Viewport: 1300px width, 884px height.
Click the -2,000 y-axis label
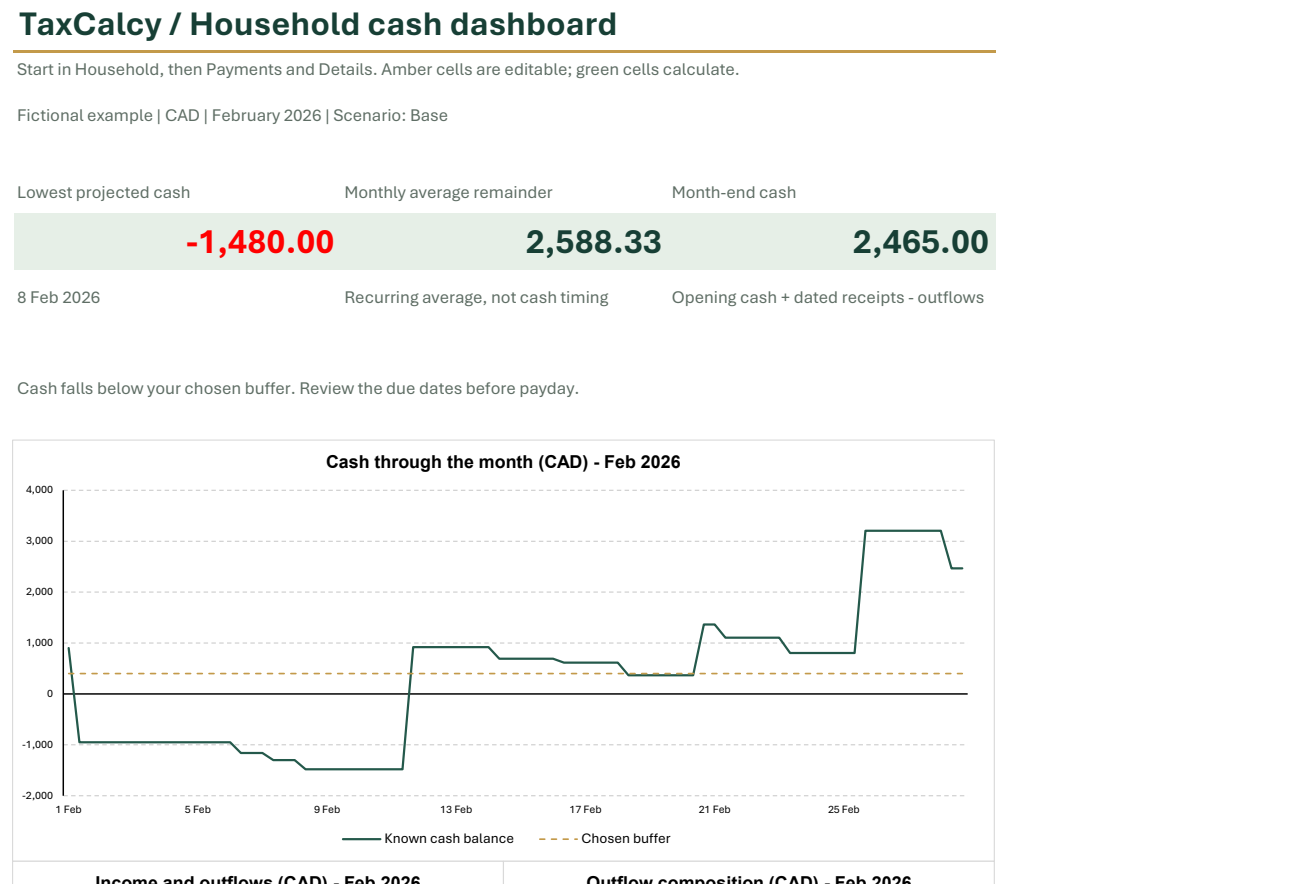coord(38,796)
